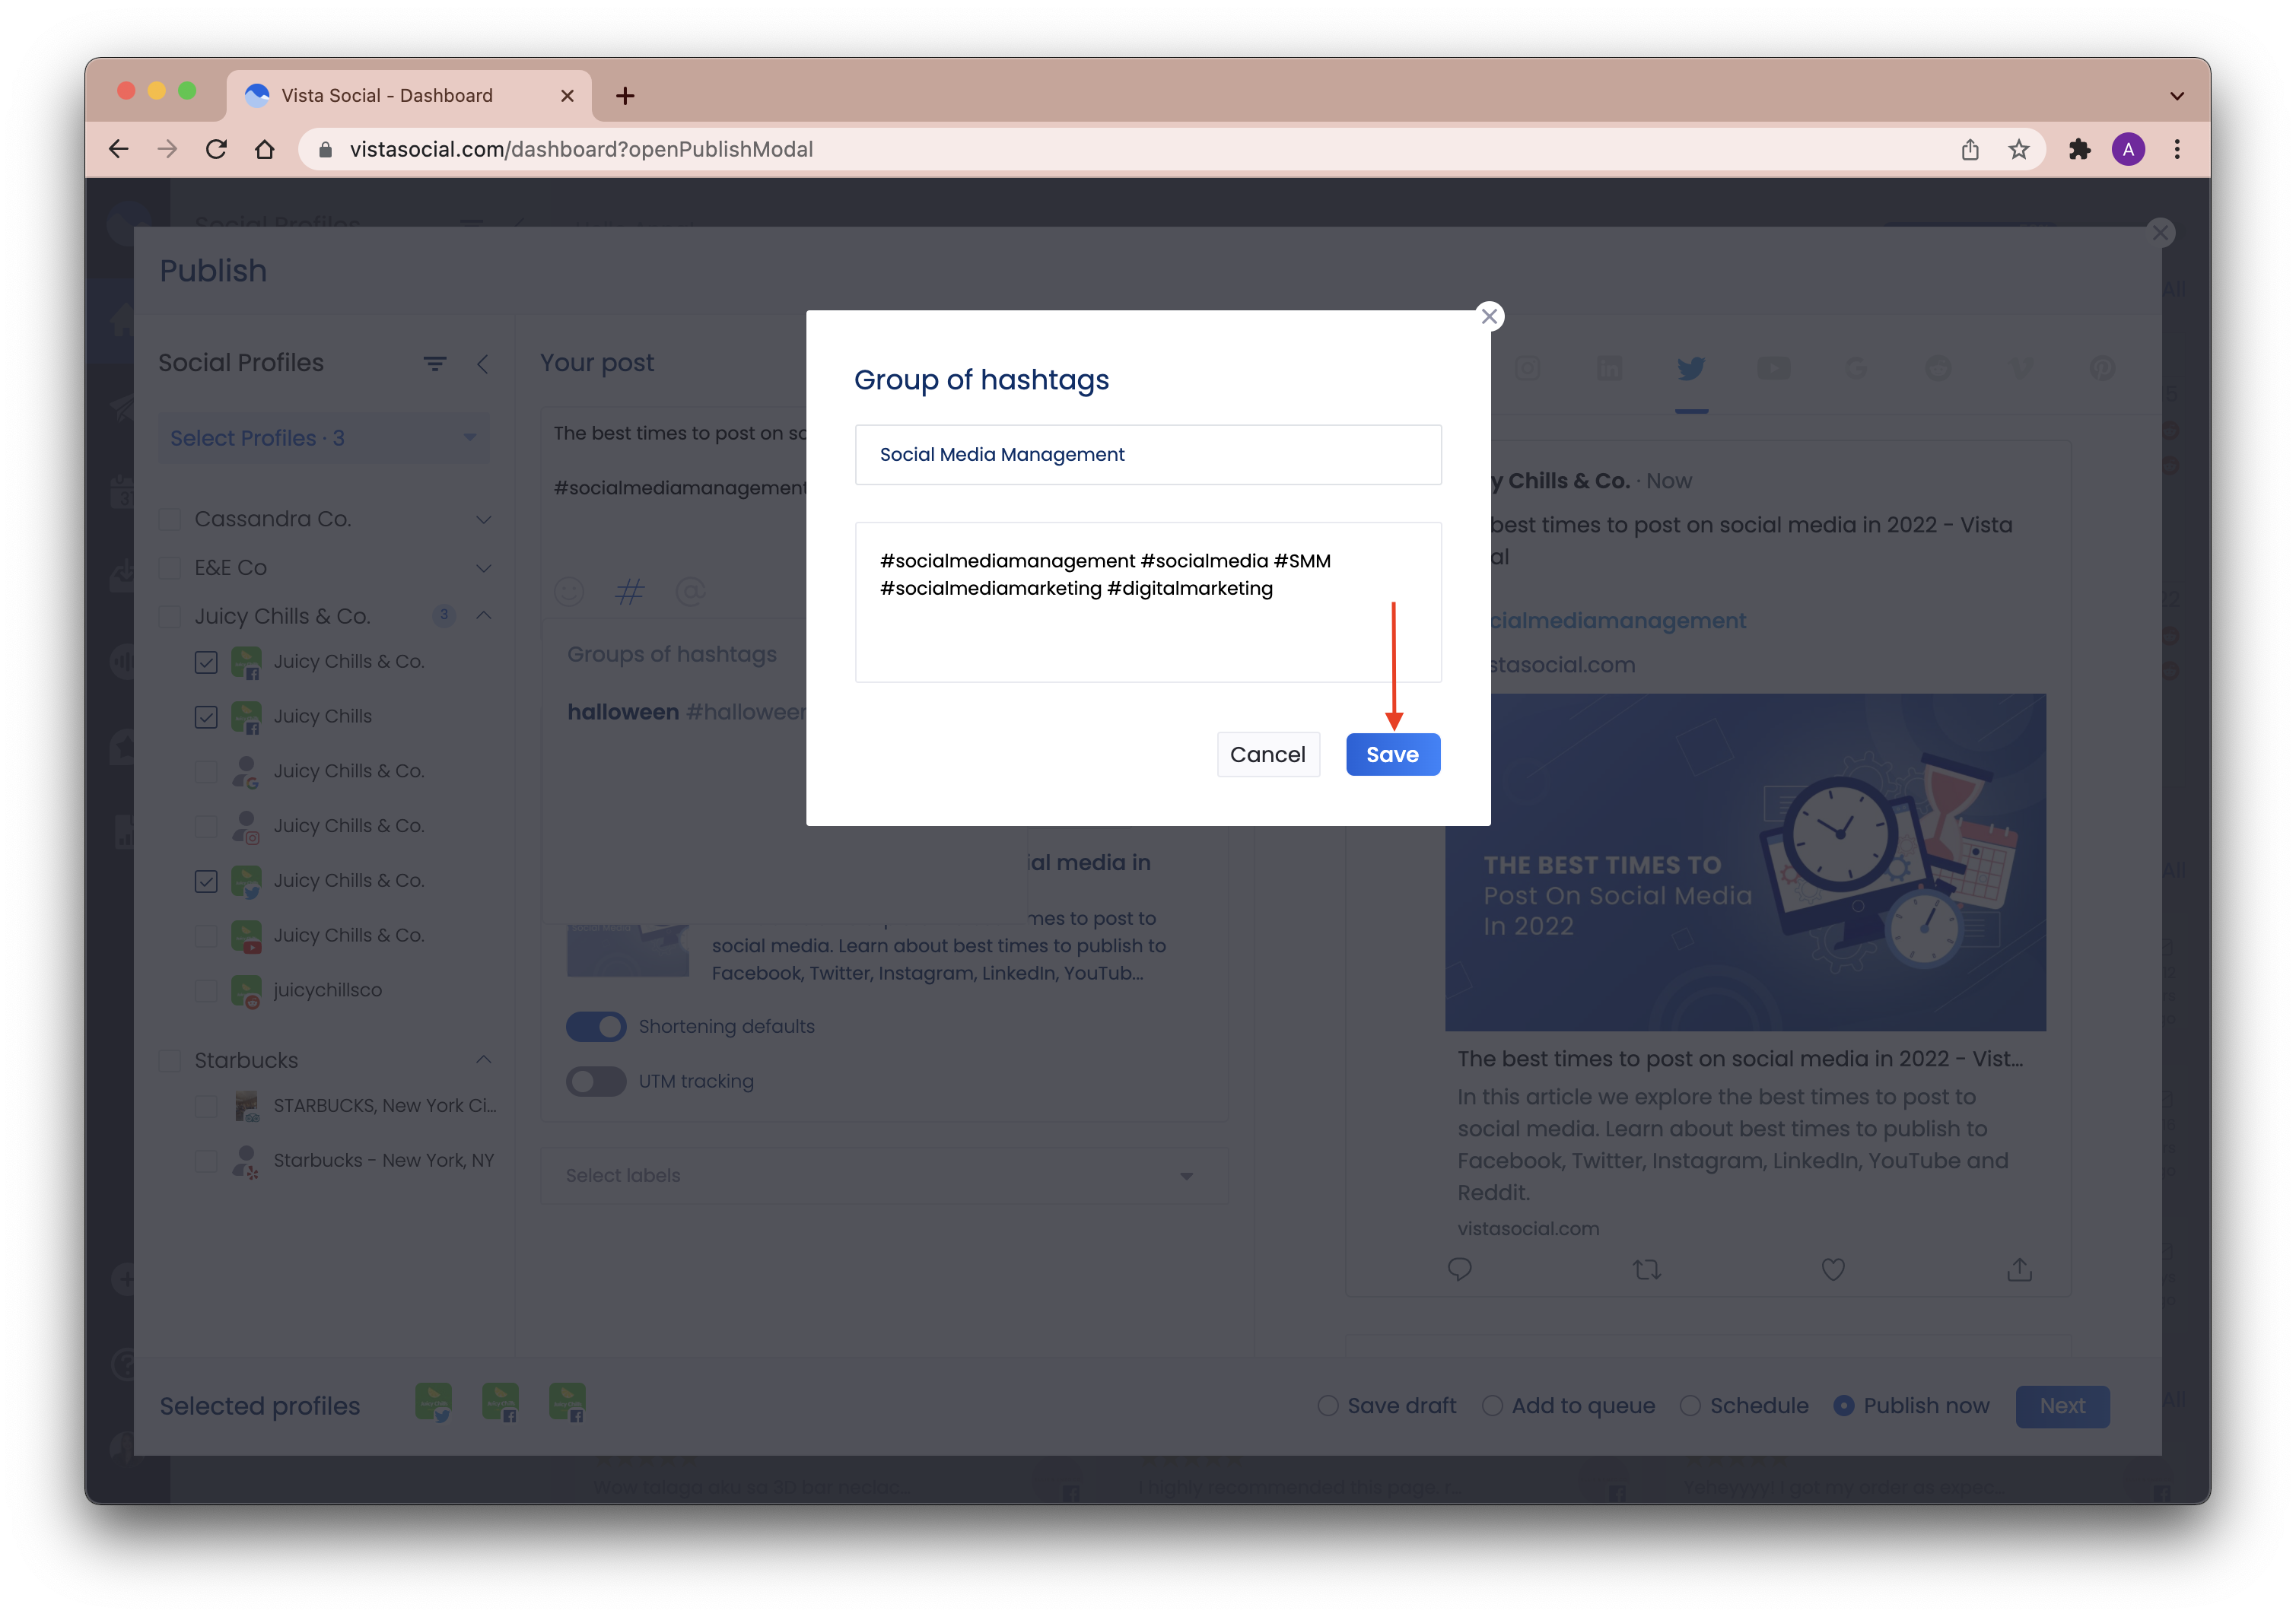Click the Social Media Management name input field
This screenshot has width=2296, height=1617.
(x=1148, y=453)
